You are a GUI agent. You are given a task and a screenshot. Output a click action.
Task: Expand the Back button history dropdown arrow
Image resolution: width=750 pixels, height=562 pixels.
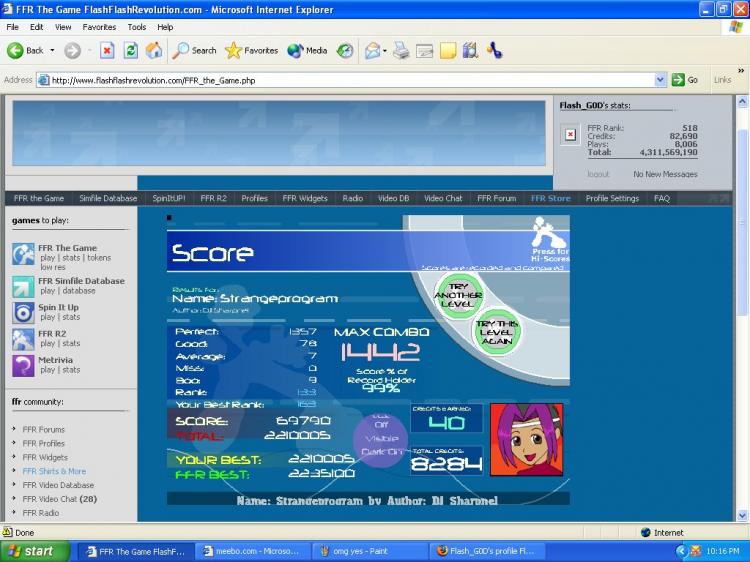click(x=52, y=50)
